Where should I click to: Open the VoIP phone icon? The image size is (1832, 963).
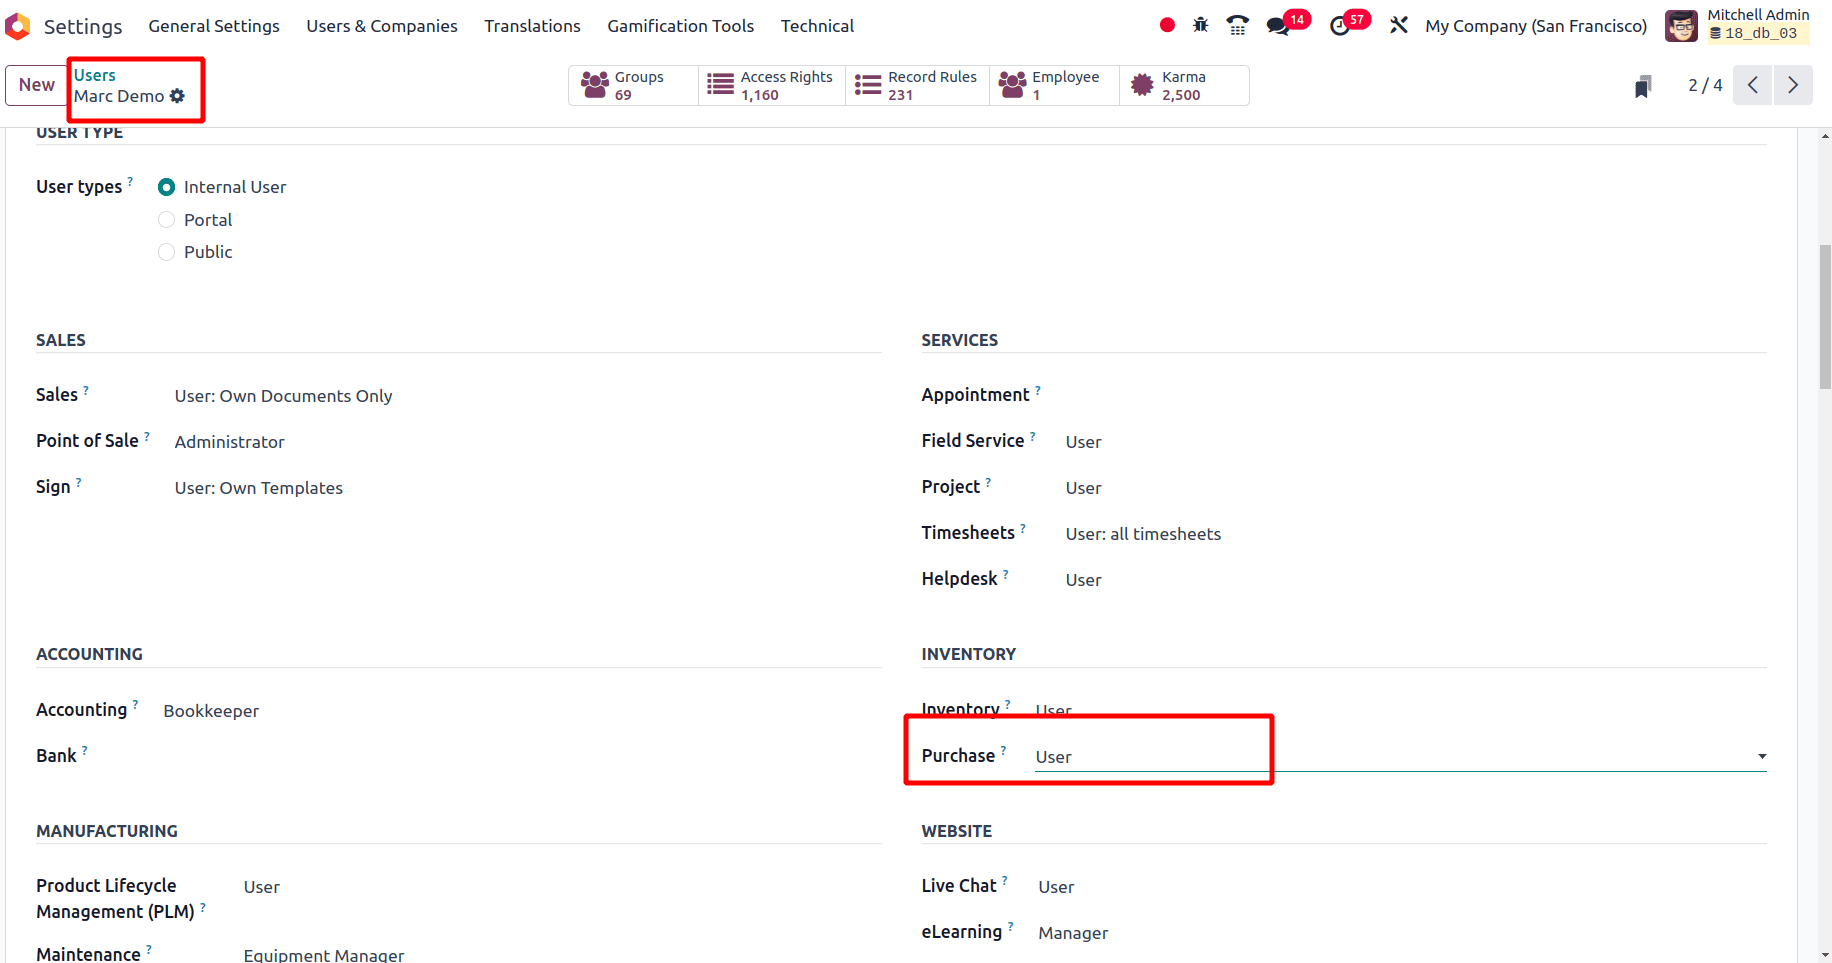[1237, 25]
